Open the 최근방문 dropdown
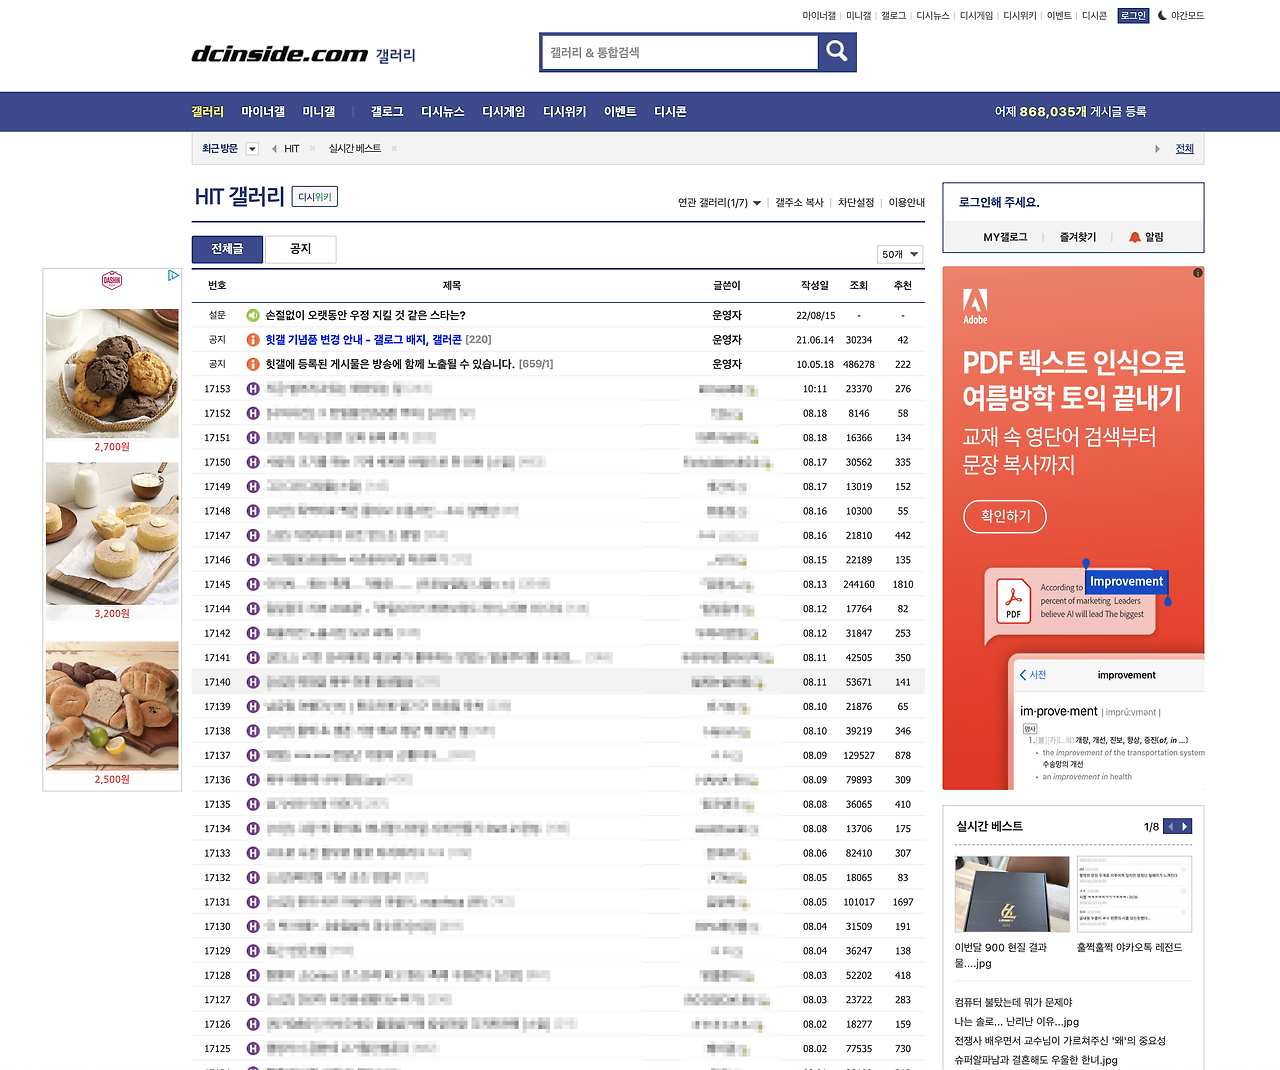The width and height of the screenshot is (1280, 1070). (x=250, y=148)
